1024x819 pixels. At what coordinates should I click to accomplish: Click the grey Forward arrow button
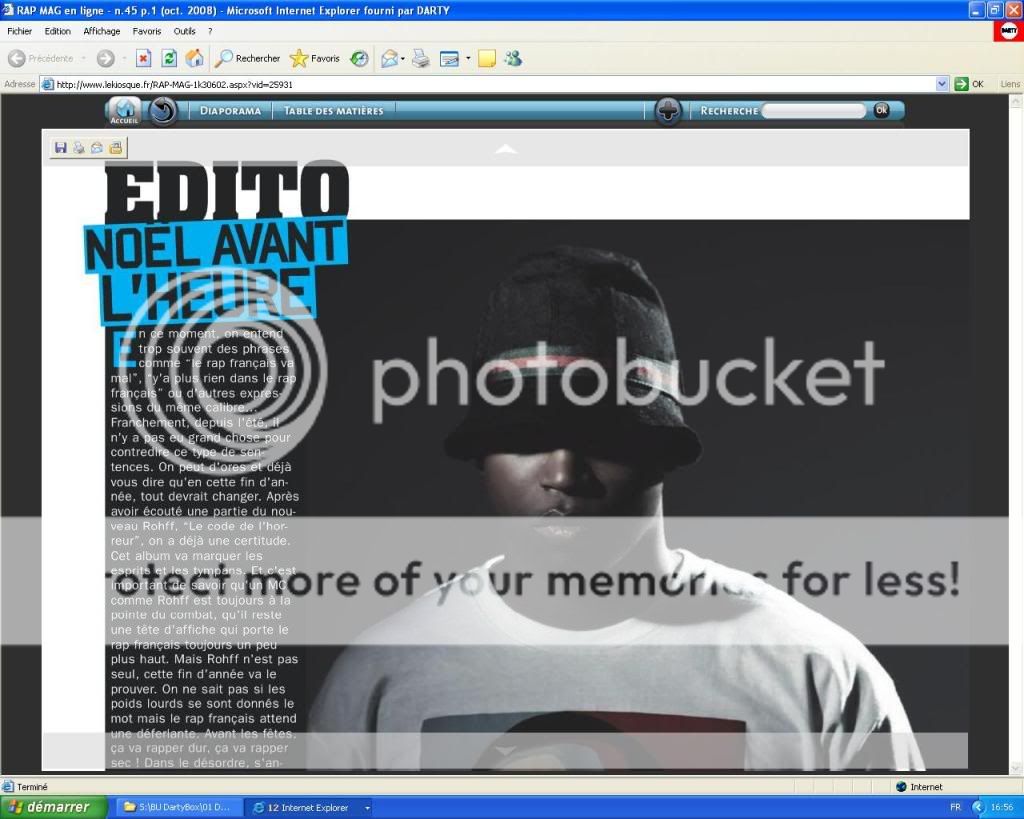coord(105,59)
